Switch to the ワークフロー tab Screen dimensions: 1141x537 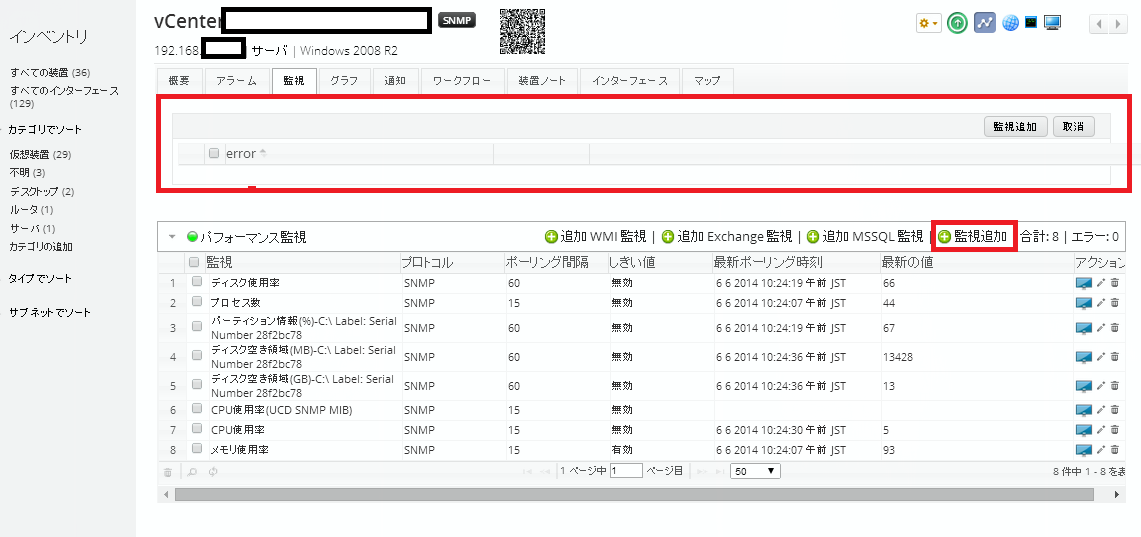462,81
